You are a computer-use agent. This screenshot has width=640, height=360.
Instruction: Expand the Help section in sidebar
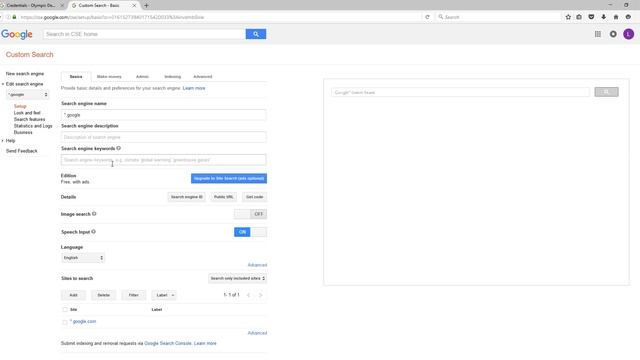coord(3,140)
